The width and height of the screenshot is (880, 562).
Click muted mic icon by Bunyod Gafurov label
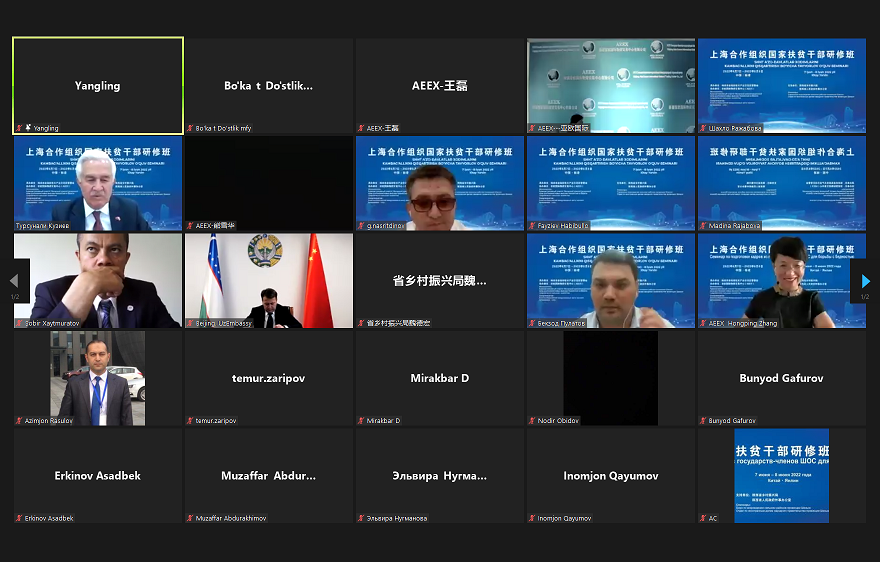pos(703,421)
